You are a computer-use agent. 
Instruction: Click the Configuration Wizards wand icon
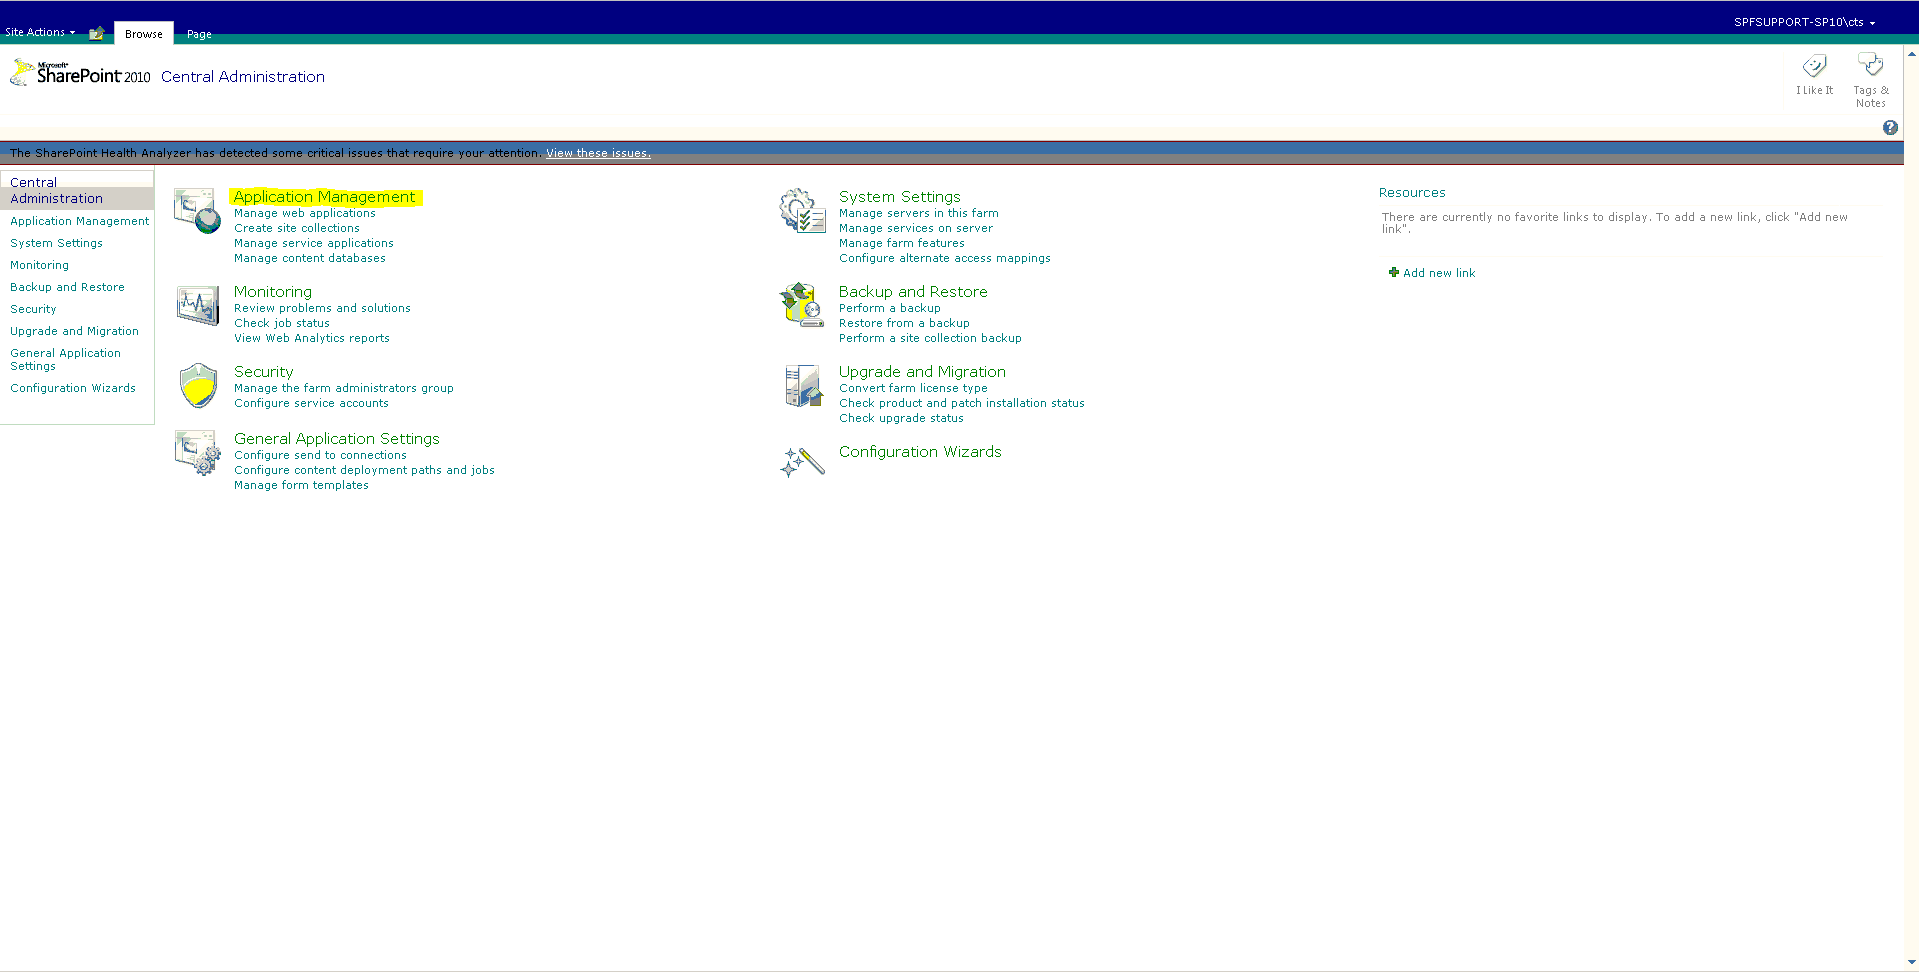click(802, 461)
